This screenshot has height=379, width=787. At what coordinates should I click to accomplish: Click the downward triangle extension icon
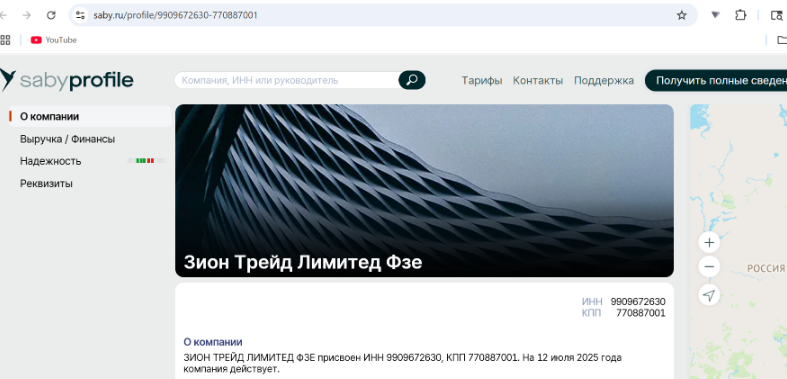pyautogui.click(x=715, y=15)
